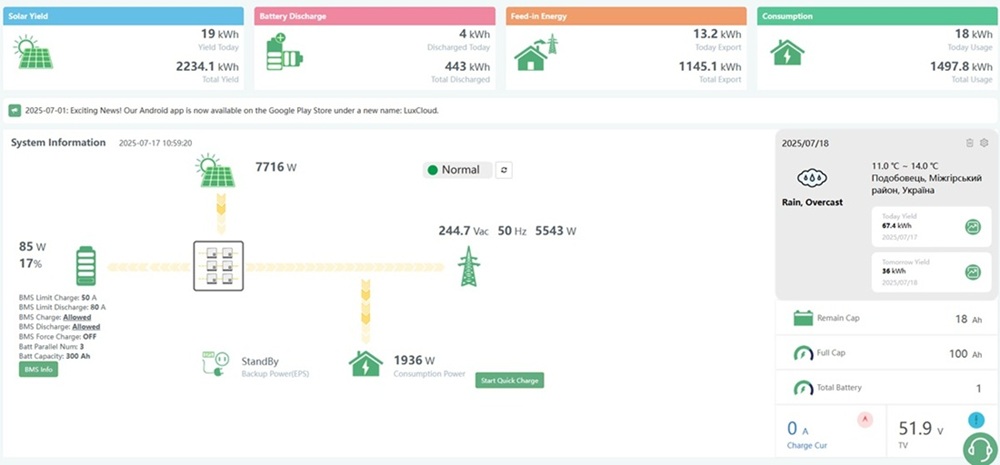This screenshot has width=1000, height=465.
Task: Open Tomorrow Yield chart icon
Action: pos(972,271)
